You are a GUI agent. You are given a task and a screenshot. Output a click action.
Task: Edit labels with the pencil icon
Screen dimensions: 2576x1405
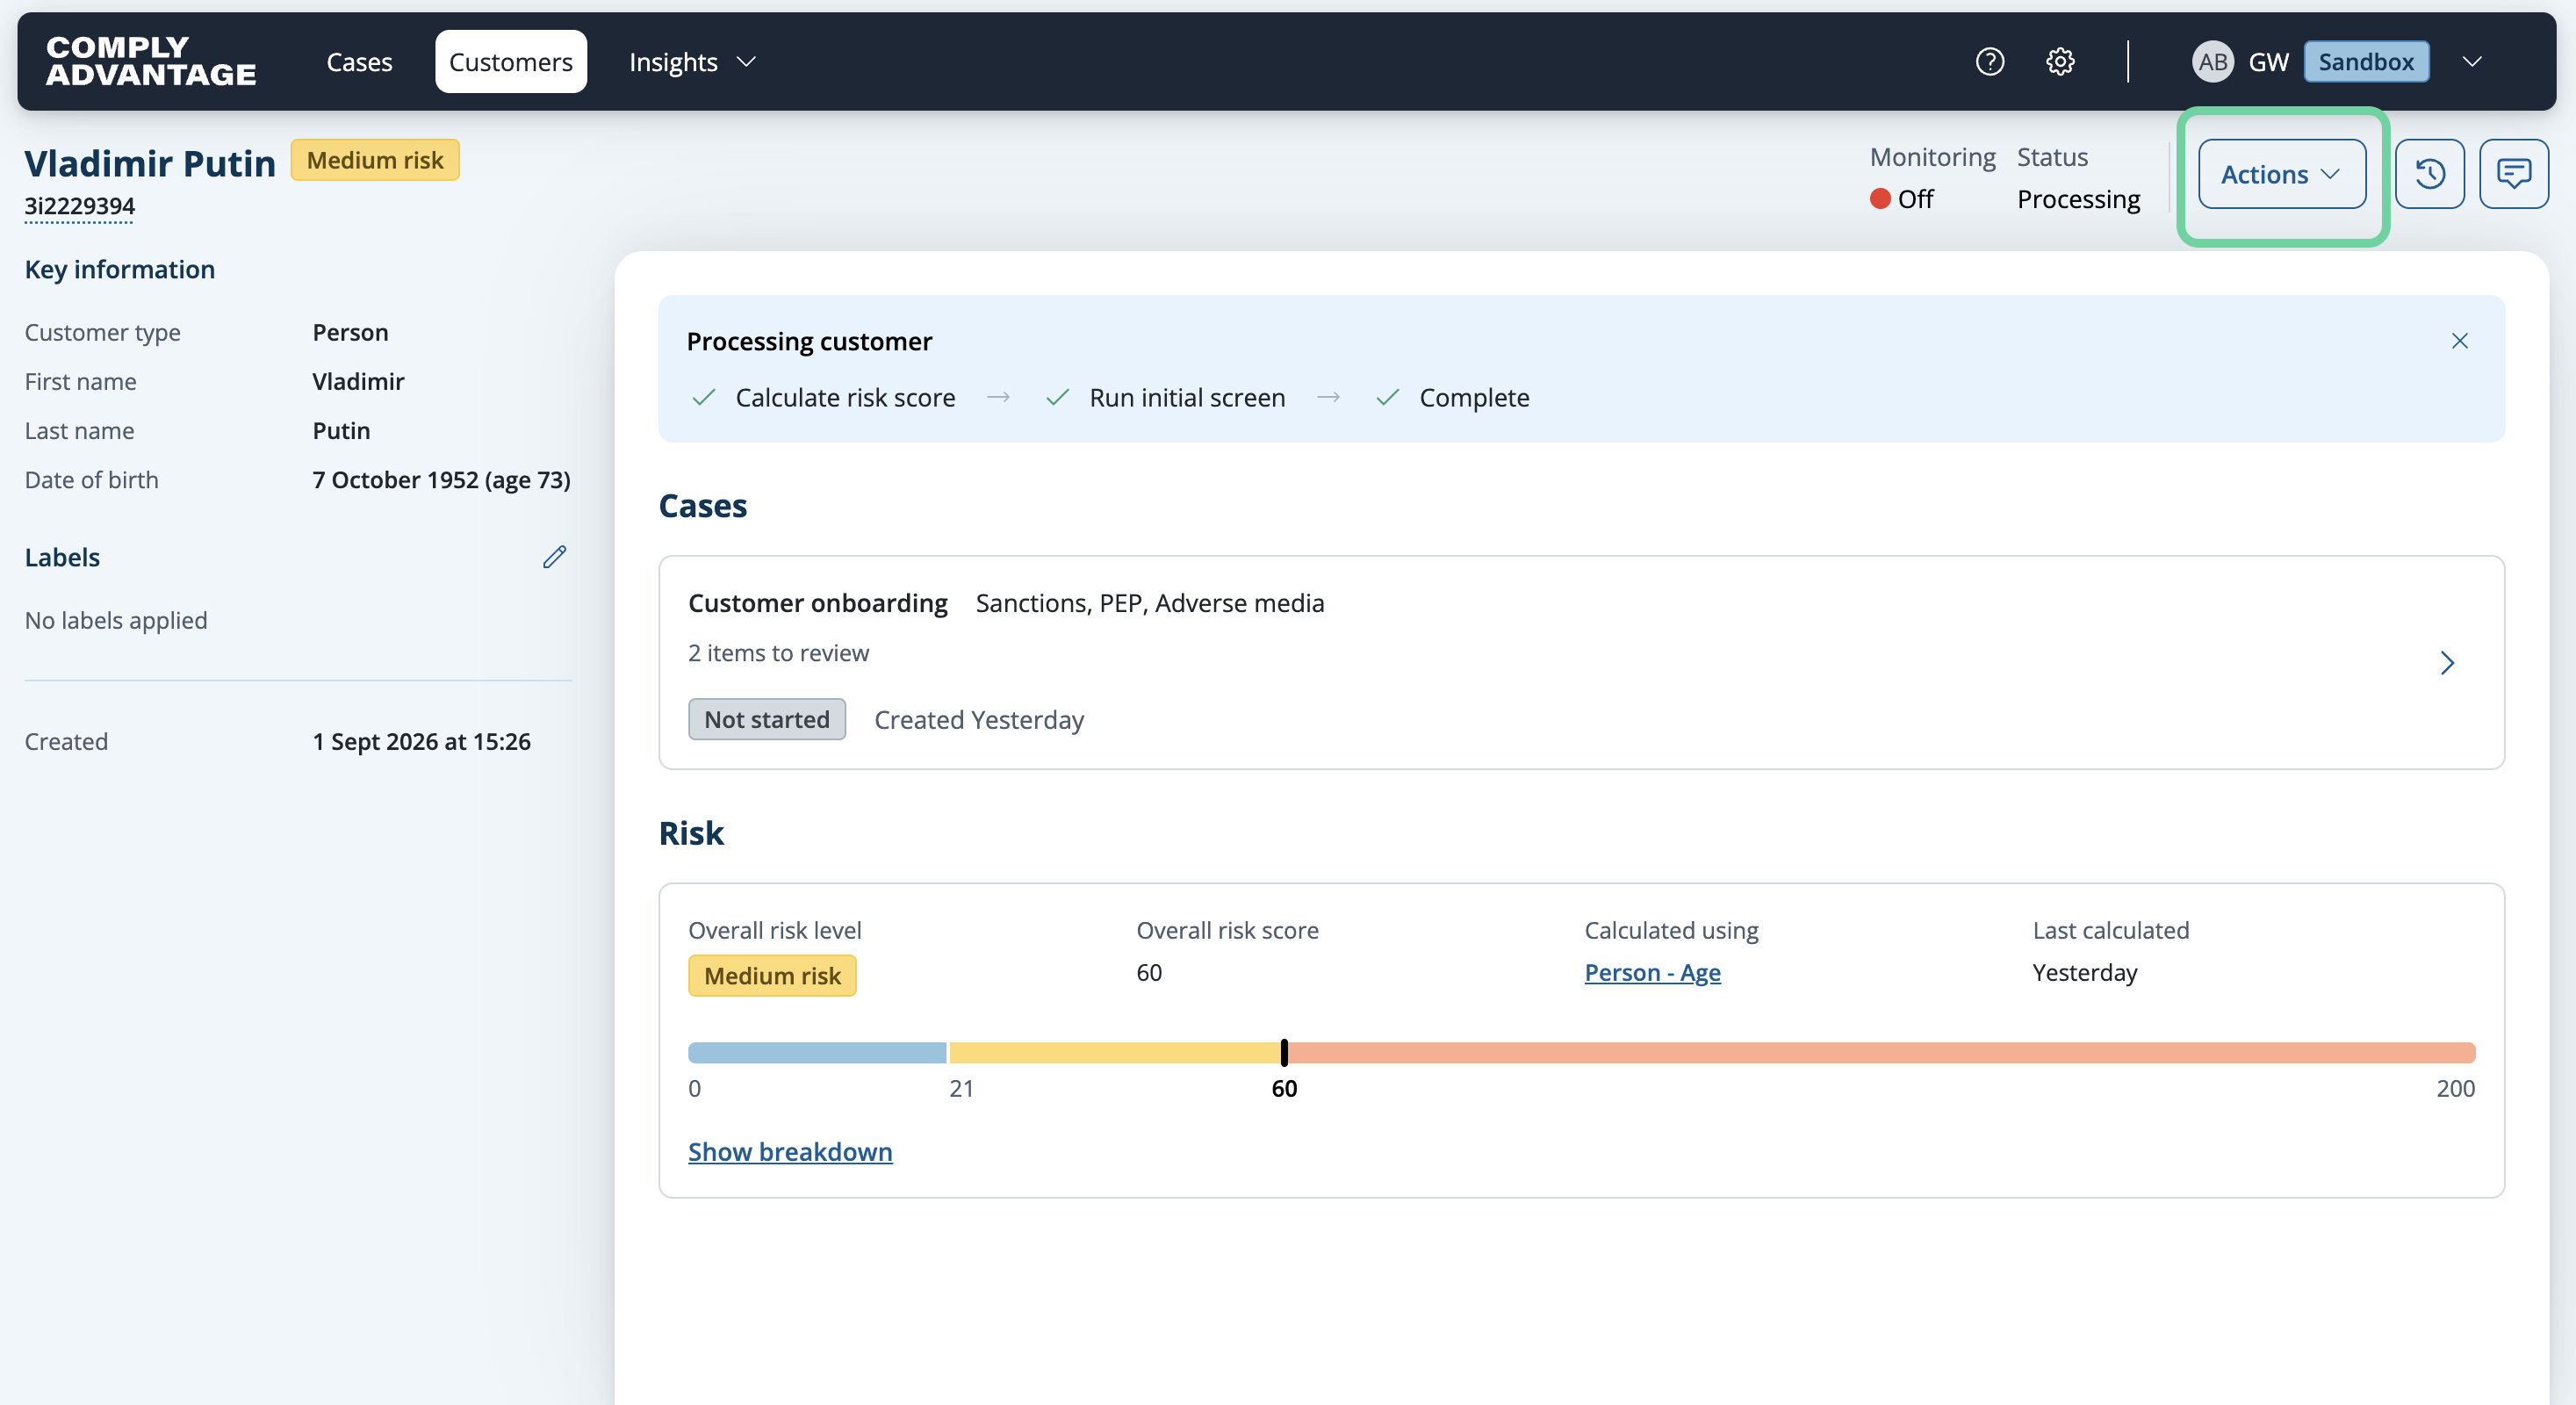point(554,557)
